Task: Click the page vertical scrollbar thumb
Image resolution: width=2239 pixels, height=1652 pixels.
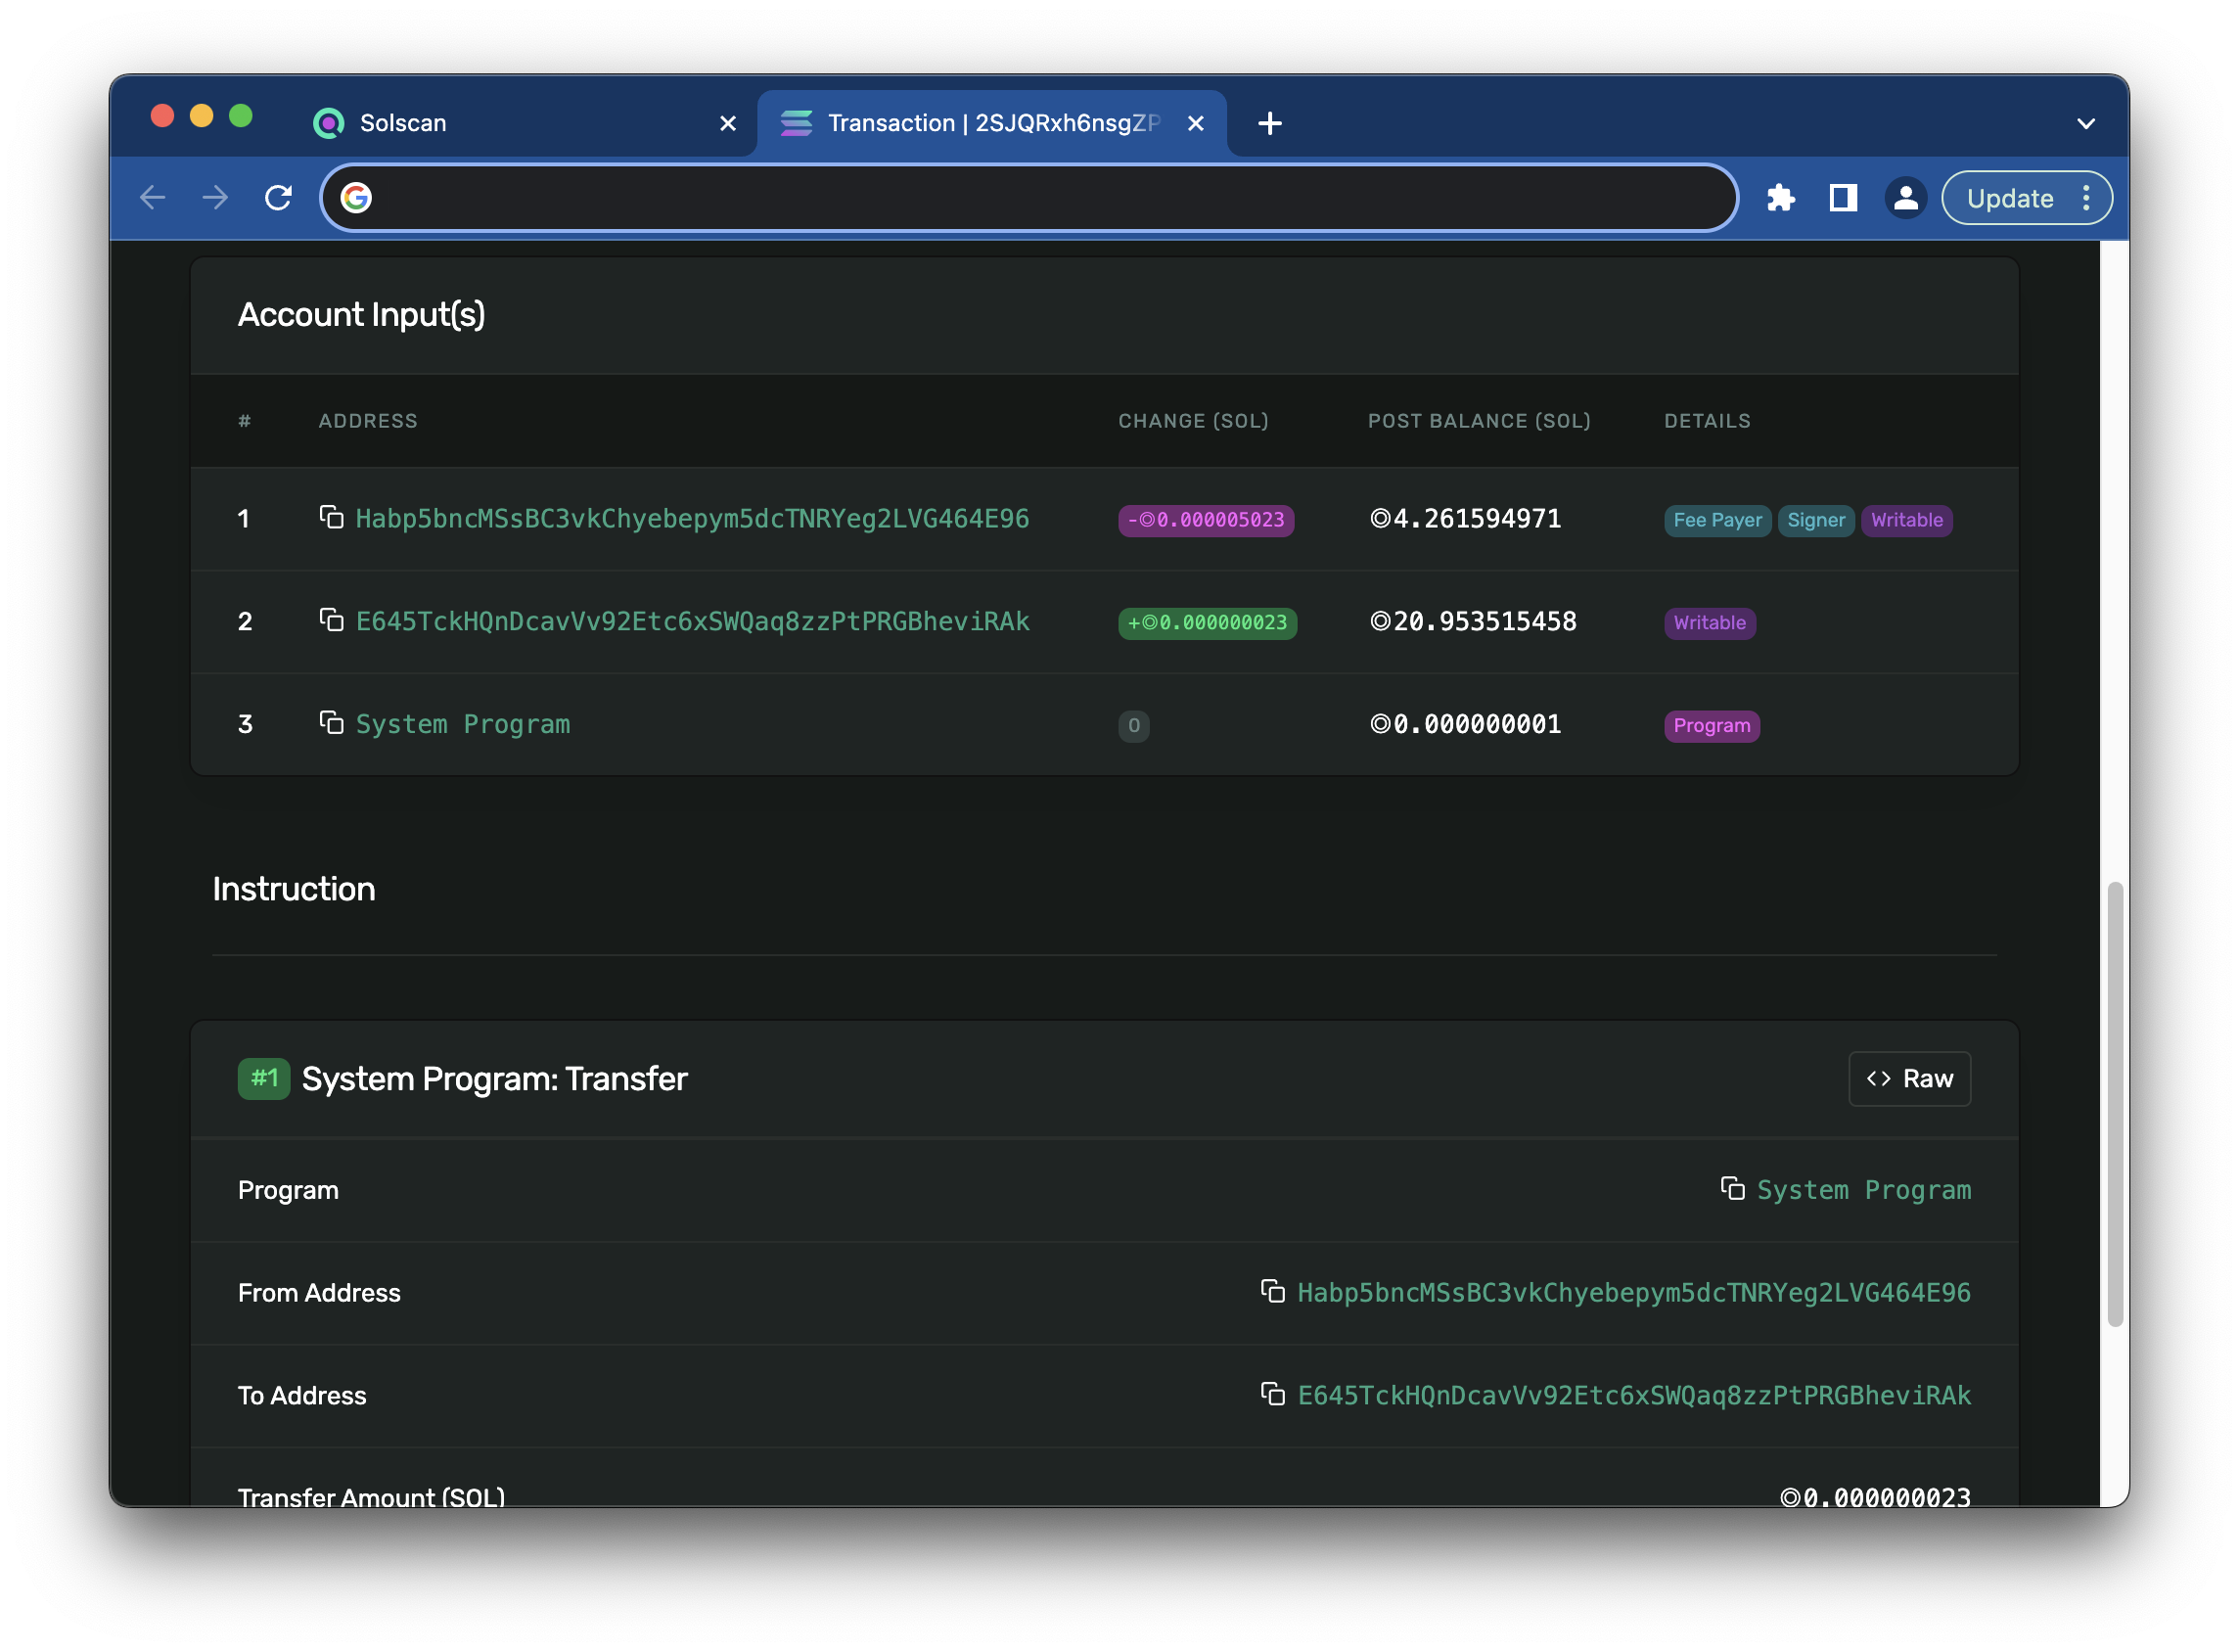Action: tap(2116, 1105)
